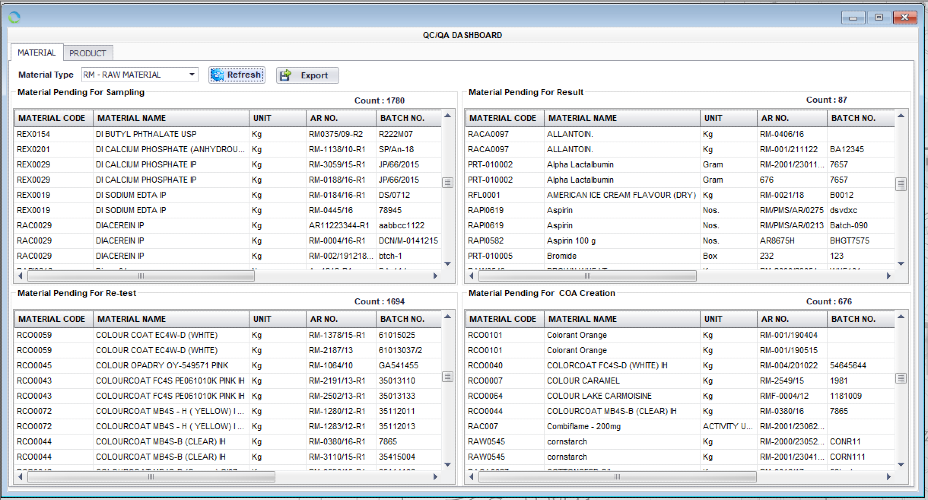Click right arrow of Re-test horizontal scrollbar

(x=435, y=476)
